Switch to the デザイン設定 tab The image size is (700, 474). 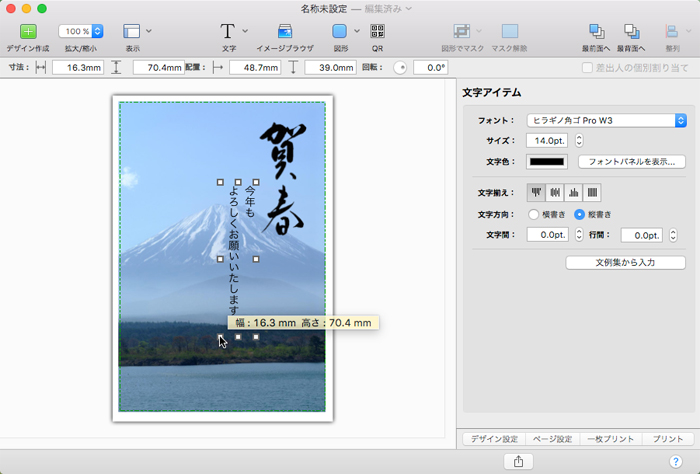pyautogui.click(x=496, y=439)
